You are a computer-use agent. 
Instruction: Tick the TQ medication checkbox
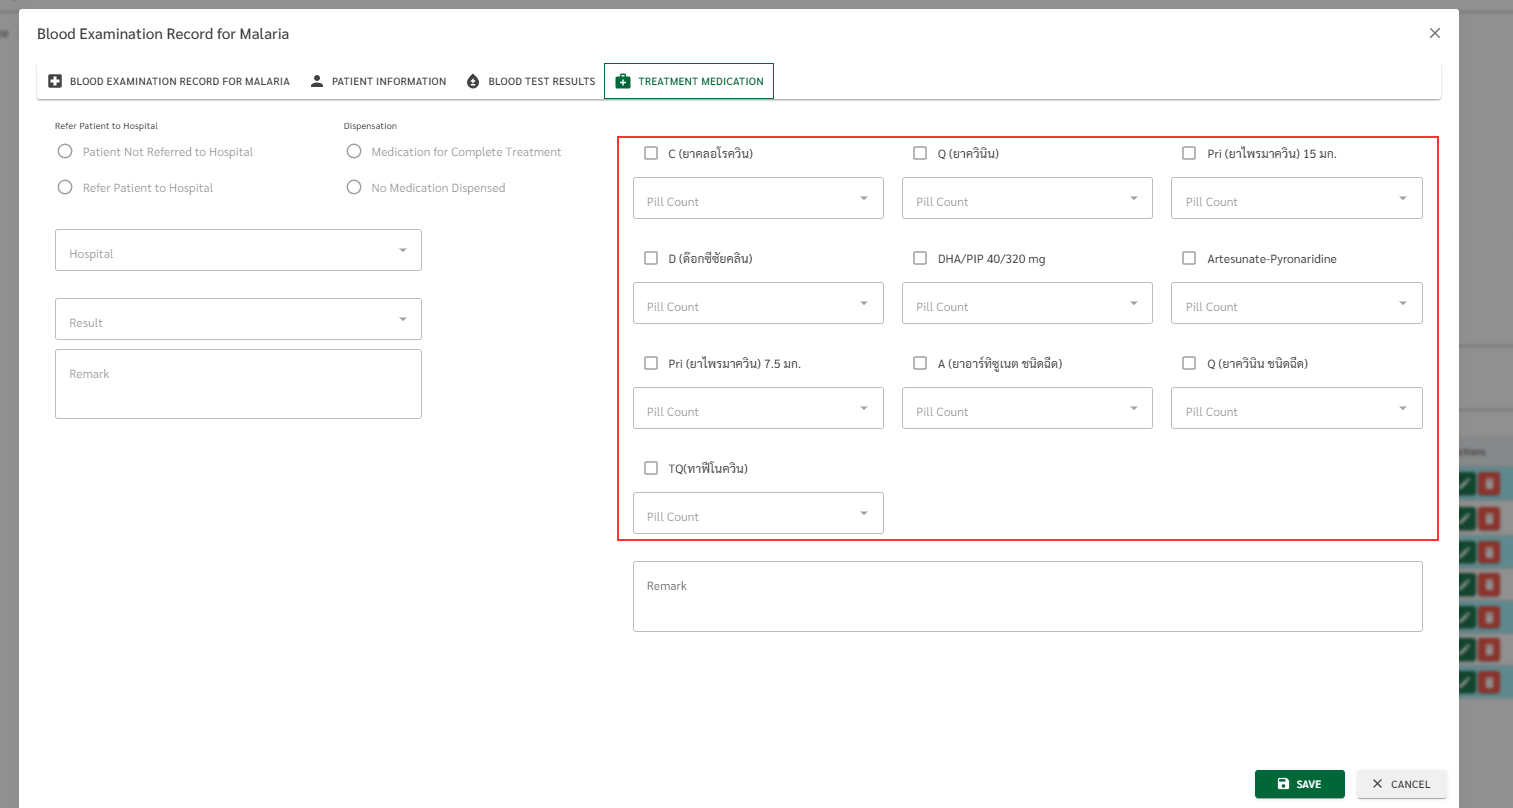(x=651, y=468)
